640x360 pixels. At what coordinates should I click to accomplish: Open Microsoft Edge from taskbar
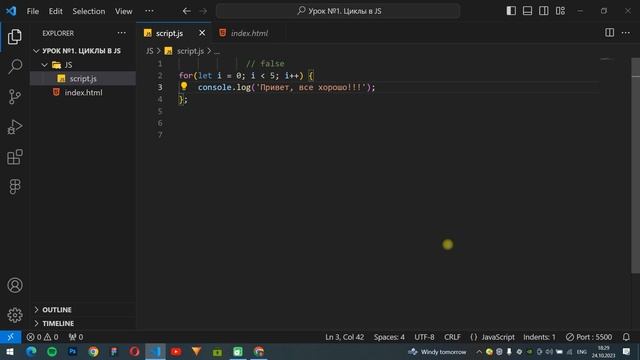(x=31, y=351)
